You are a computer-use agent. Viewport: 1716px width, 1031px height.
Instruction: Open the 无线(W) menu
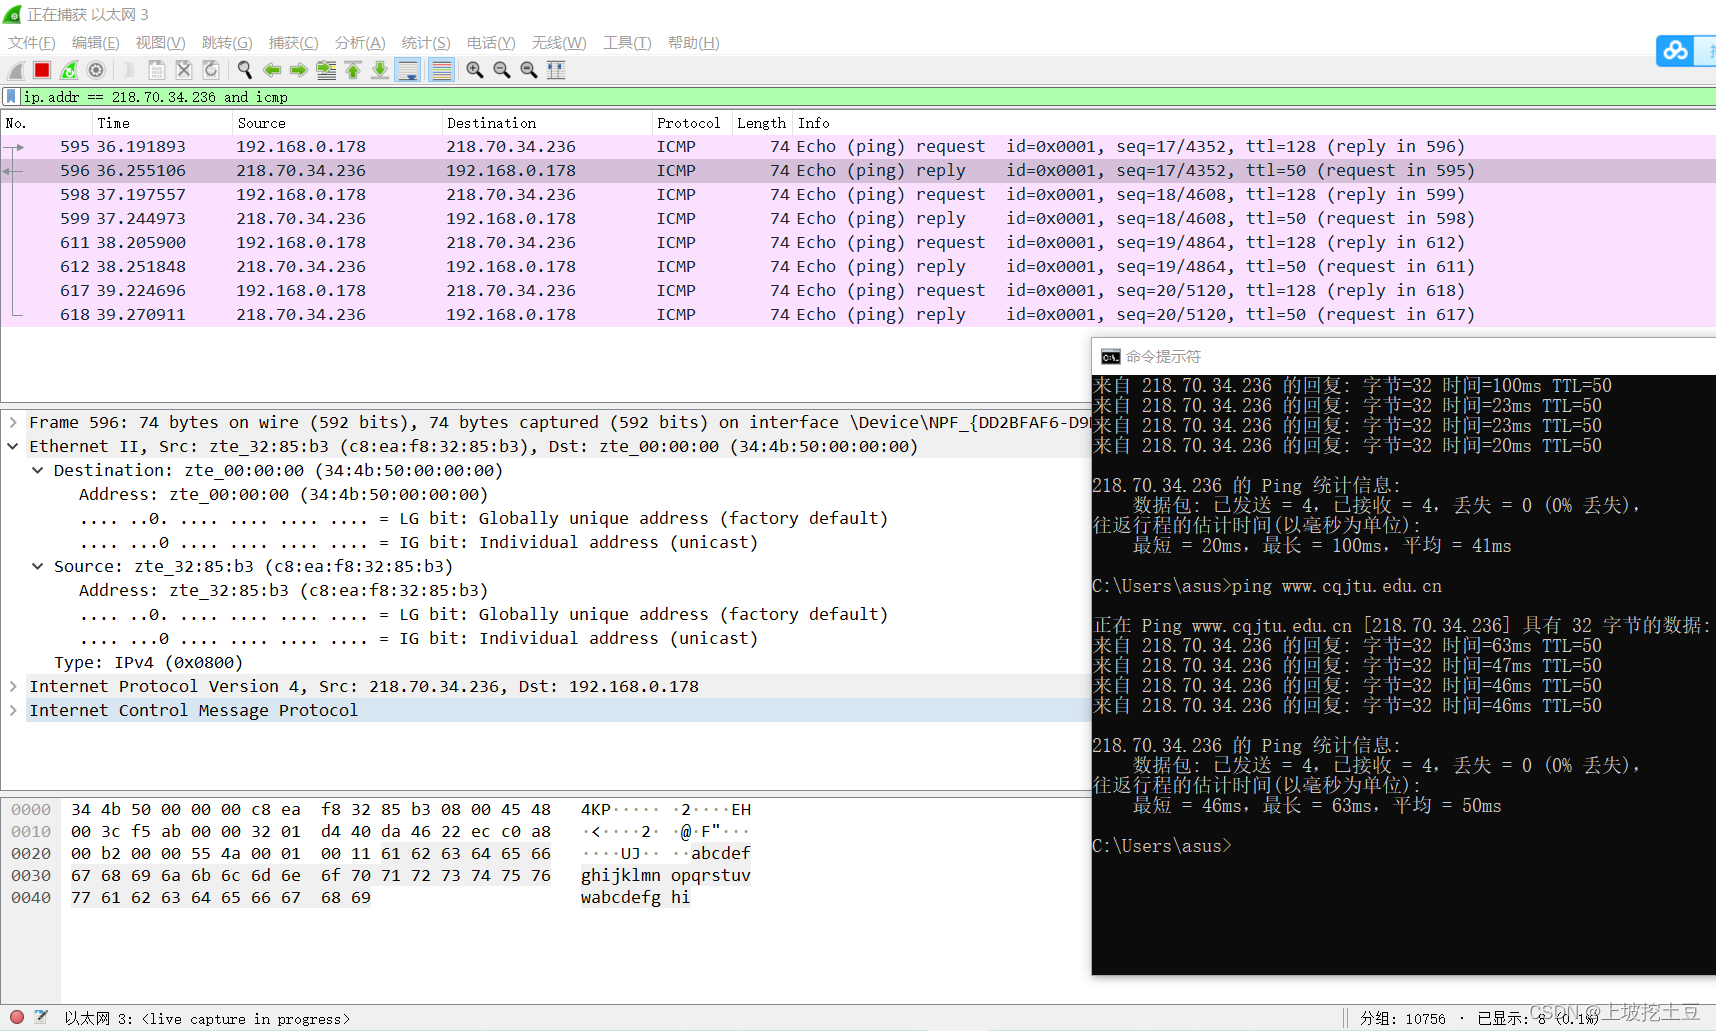coord(559,43)
